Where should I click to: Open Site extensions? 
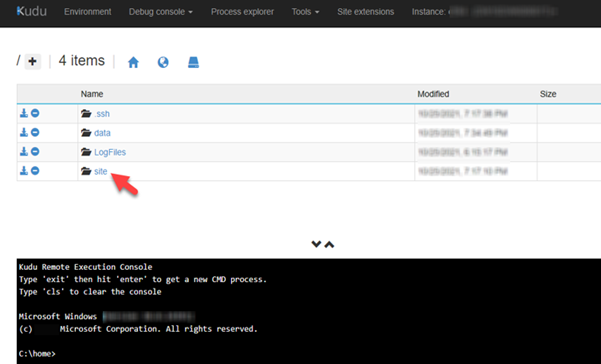pyautogui.click(x=365, y=12)
